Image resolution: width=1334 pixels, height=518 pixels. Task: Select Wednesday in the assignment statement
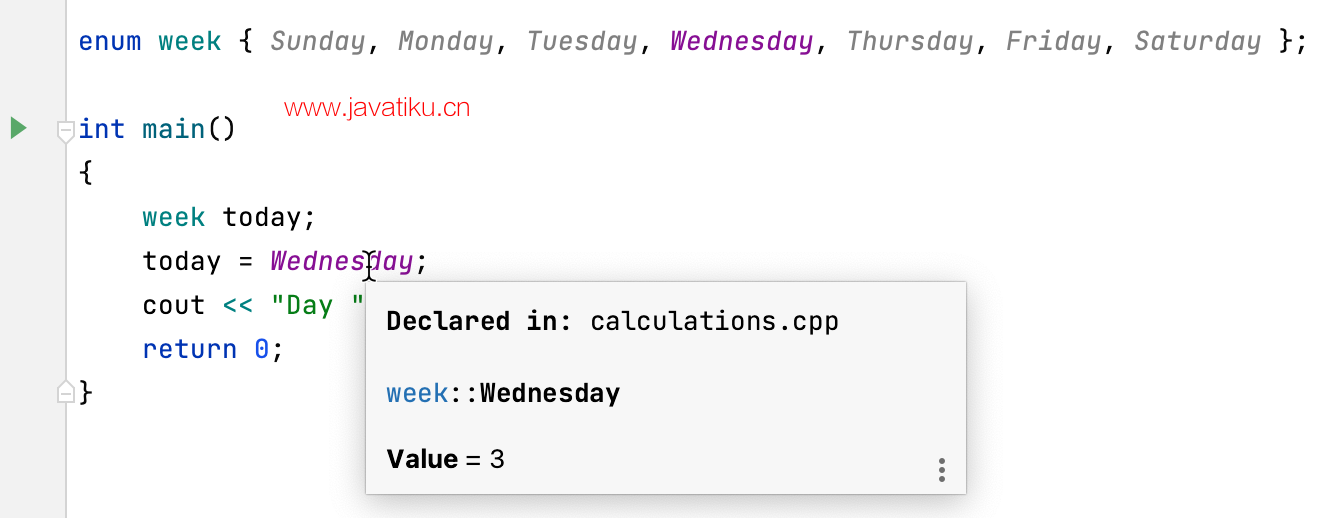(x=341, y=261)
